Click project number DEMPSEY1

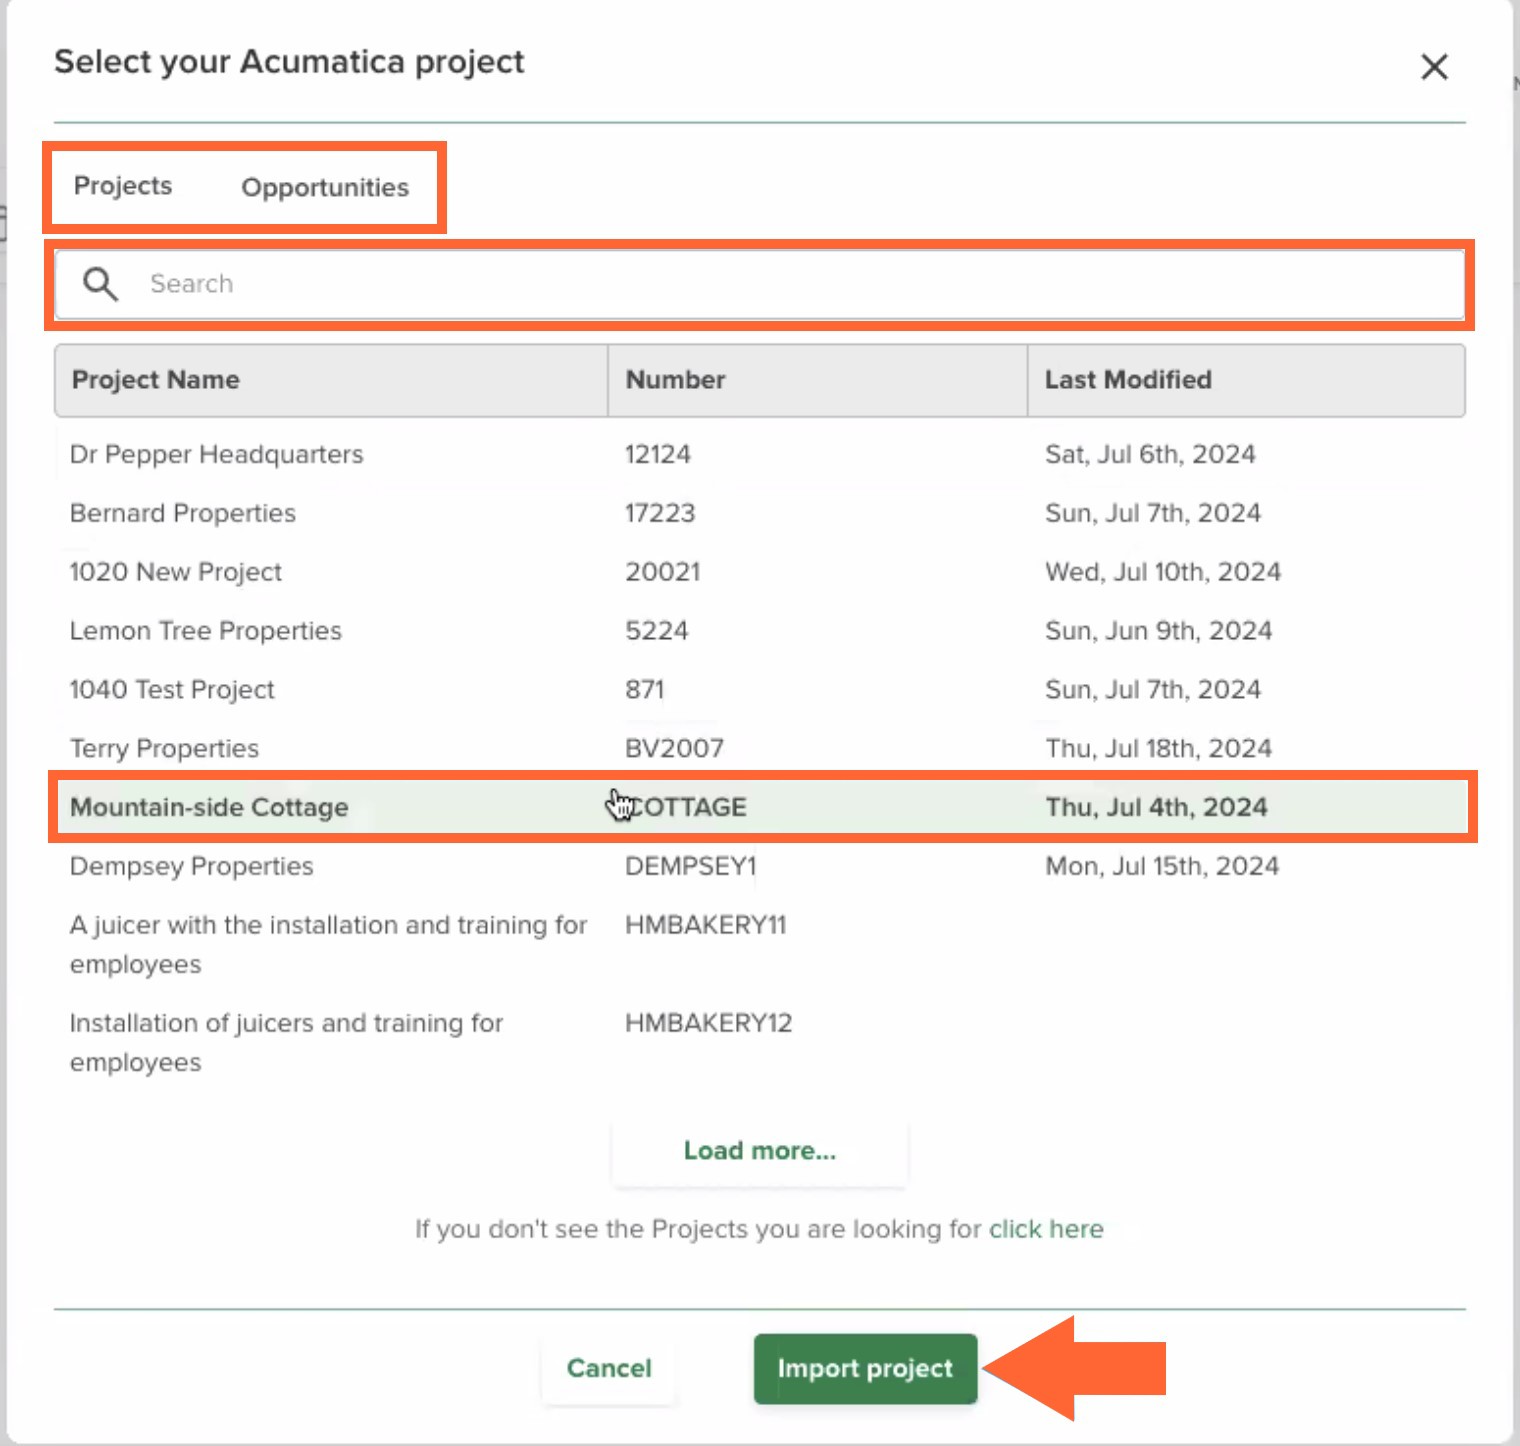click(x=691, y=866)
